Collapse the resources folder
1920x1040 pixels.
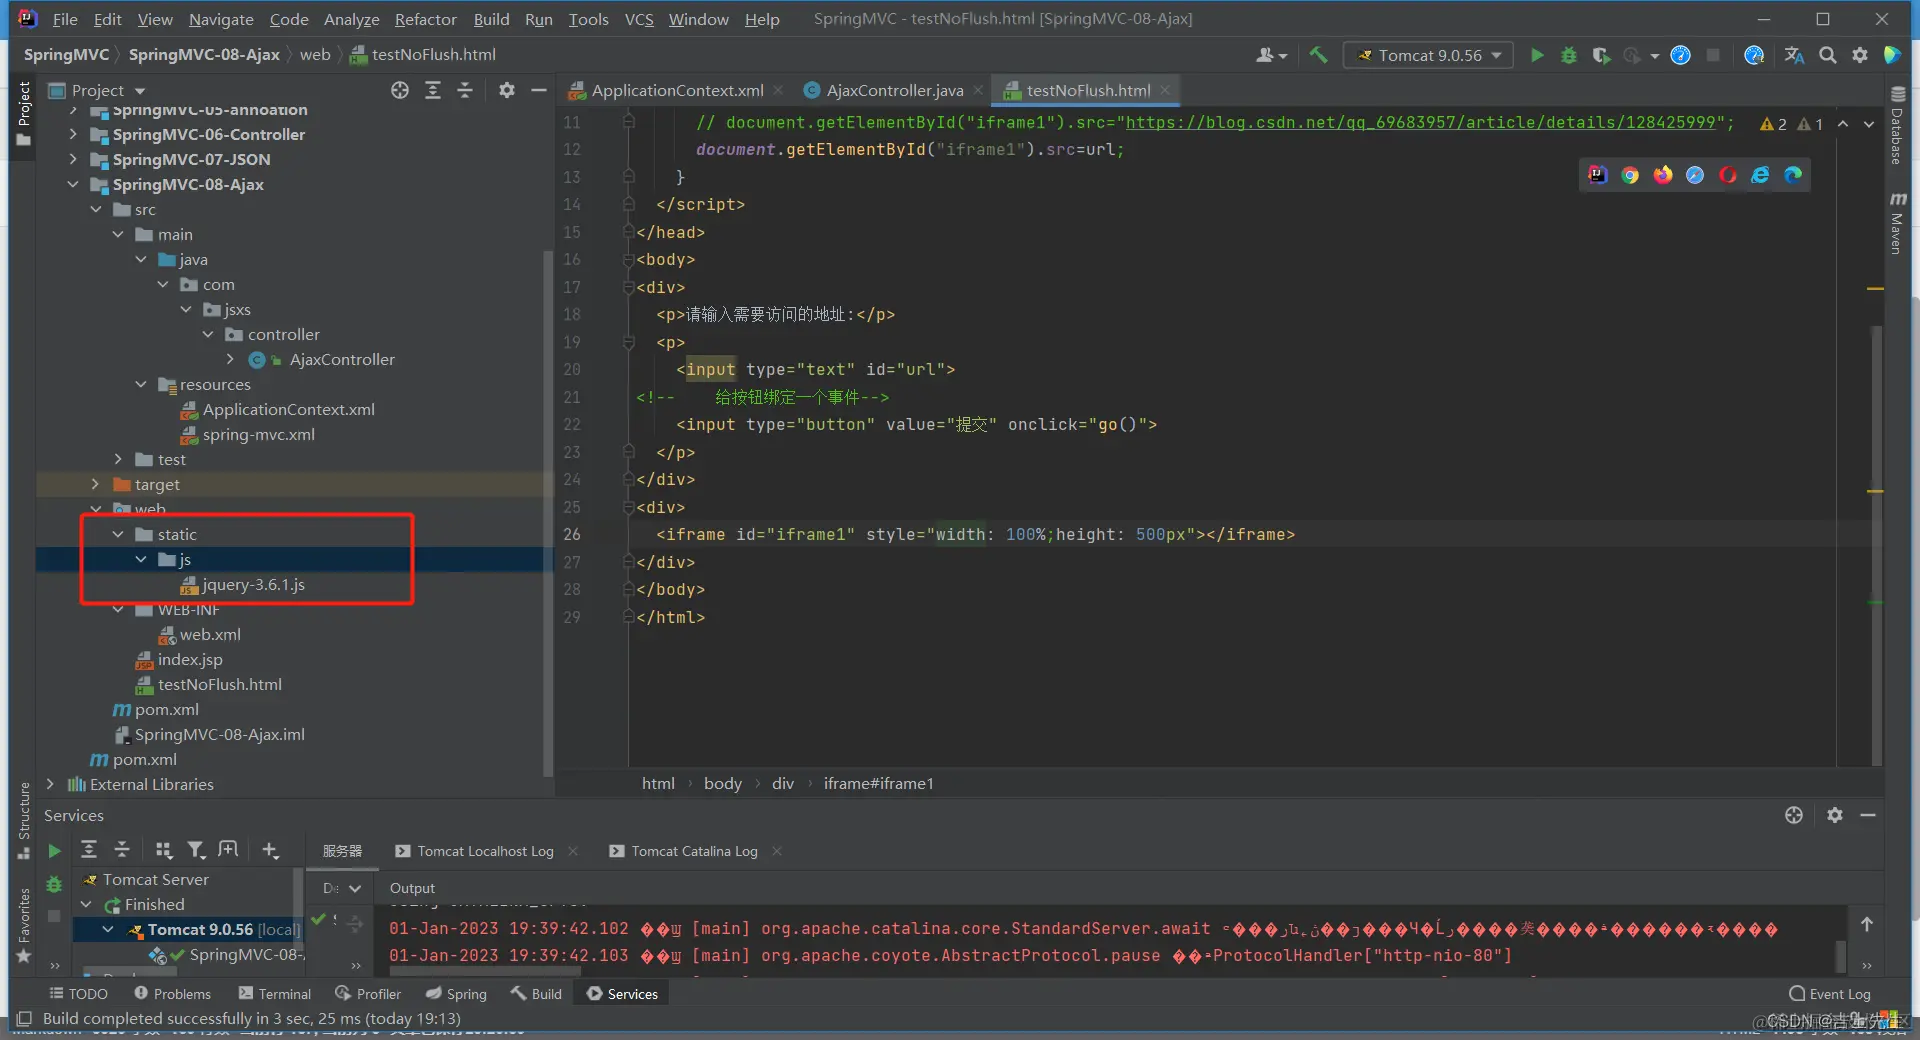[141, 384]
